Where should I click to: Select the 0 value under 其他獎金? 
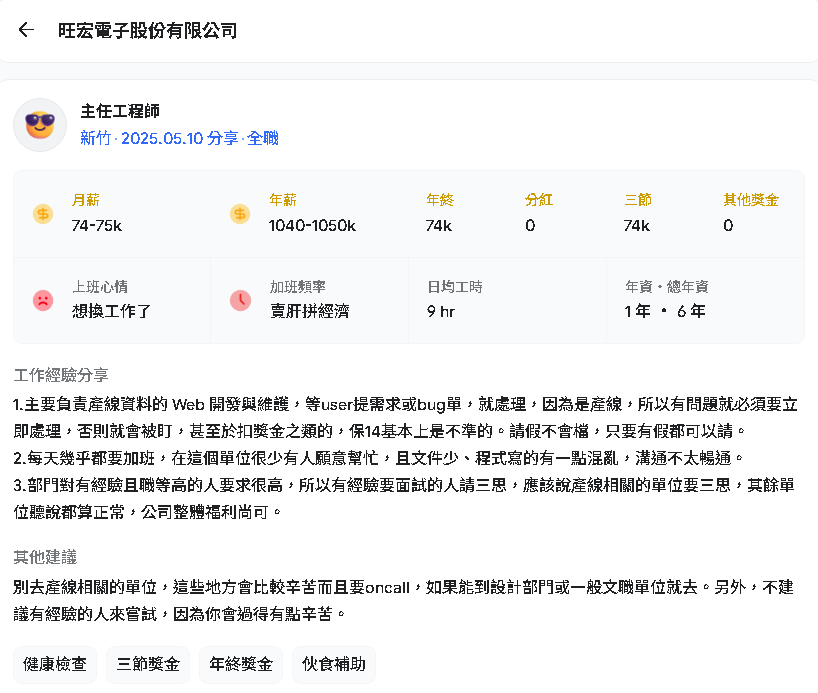coord(728,225)
